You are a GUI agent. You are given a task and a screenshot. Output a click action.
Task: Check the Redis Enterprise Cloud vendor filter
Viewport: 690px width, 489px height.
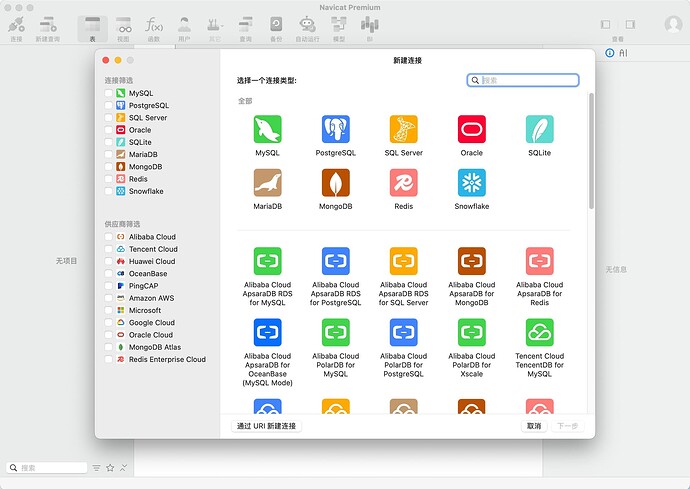[x=108, y=359]
